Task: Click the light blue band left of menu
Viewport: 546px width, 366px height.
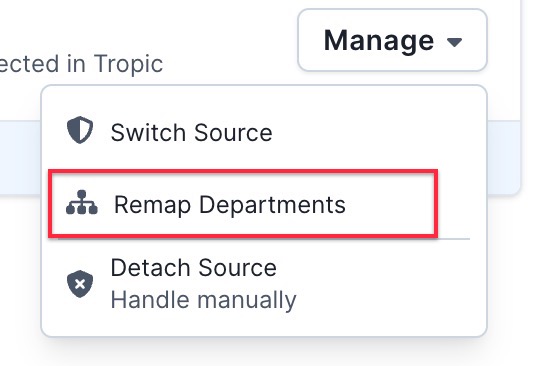Action: tap(20, 157)
